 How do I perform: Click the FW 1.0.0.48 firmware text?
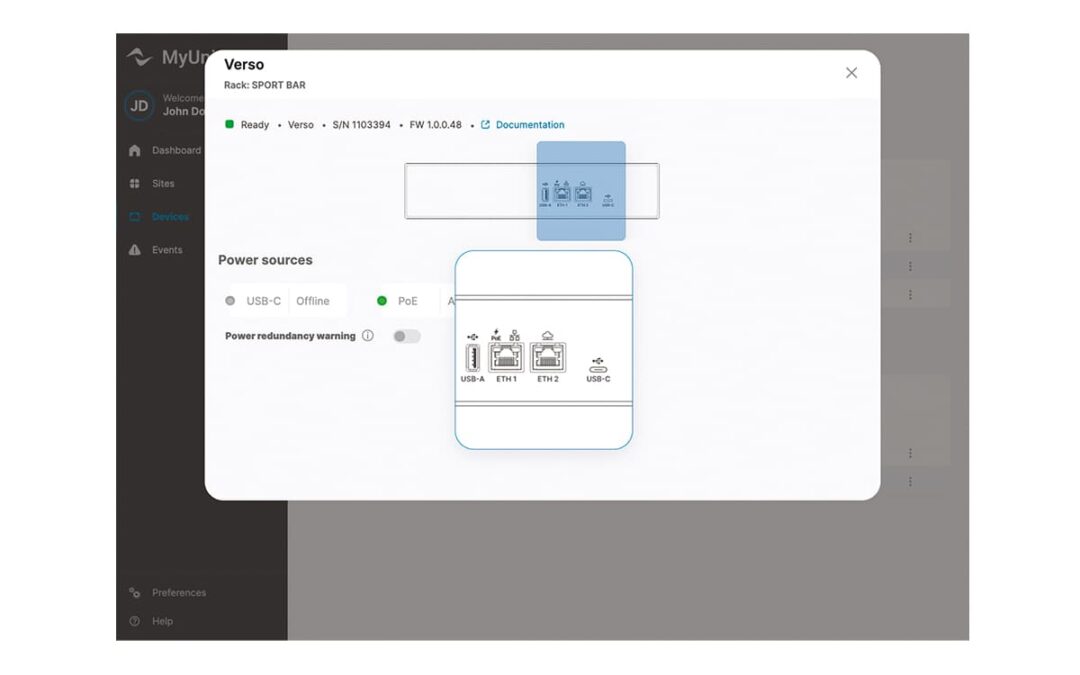435,125
